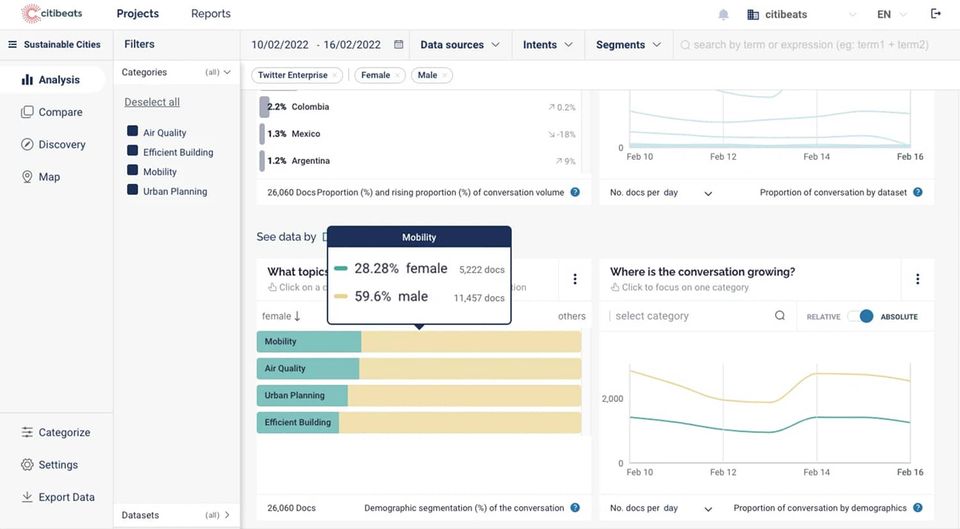Open Discovery section
Viewport: 960px width, 529px height.
pos(53,144)
